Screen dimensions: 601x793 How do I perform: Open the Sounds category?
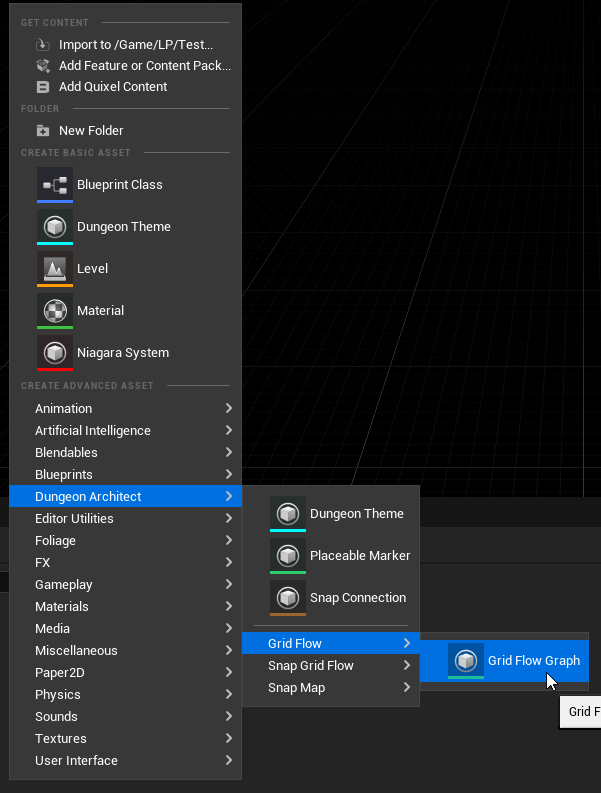(125, 716)
